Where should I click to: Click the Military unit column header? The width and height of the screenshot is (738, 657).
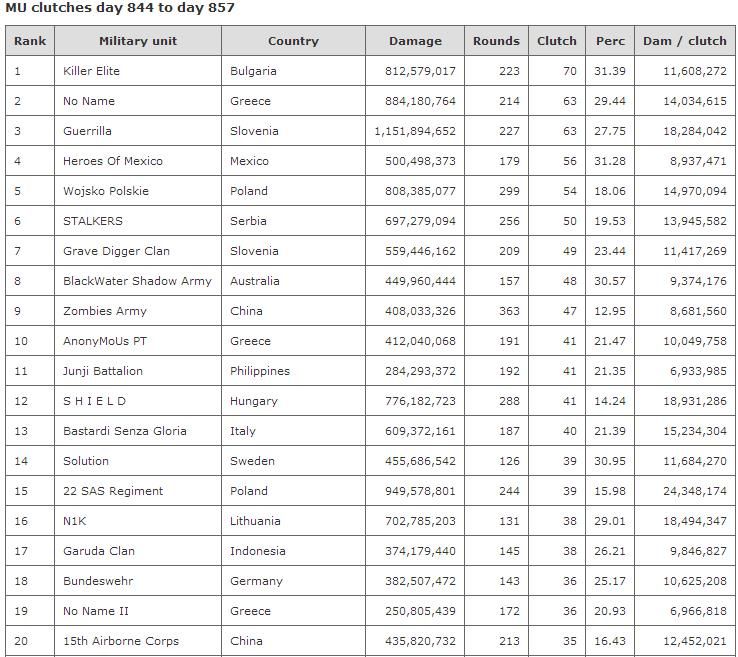pos(138,41)
